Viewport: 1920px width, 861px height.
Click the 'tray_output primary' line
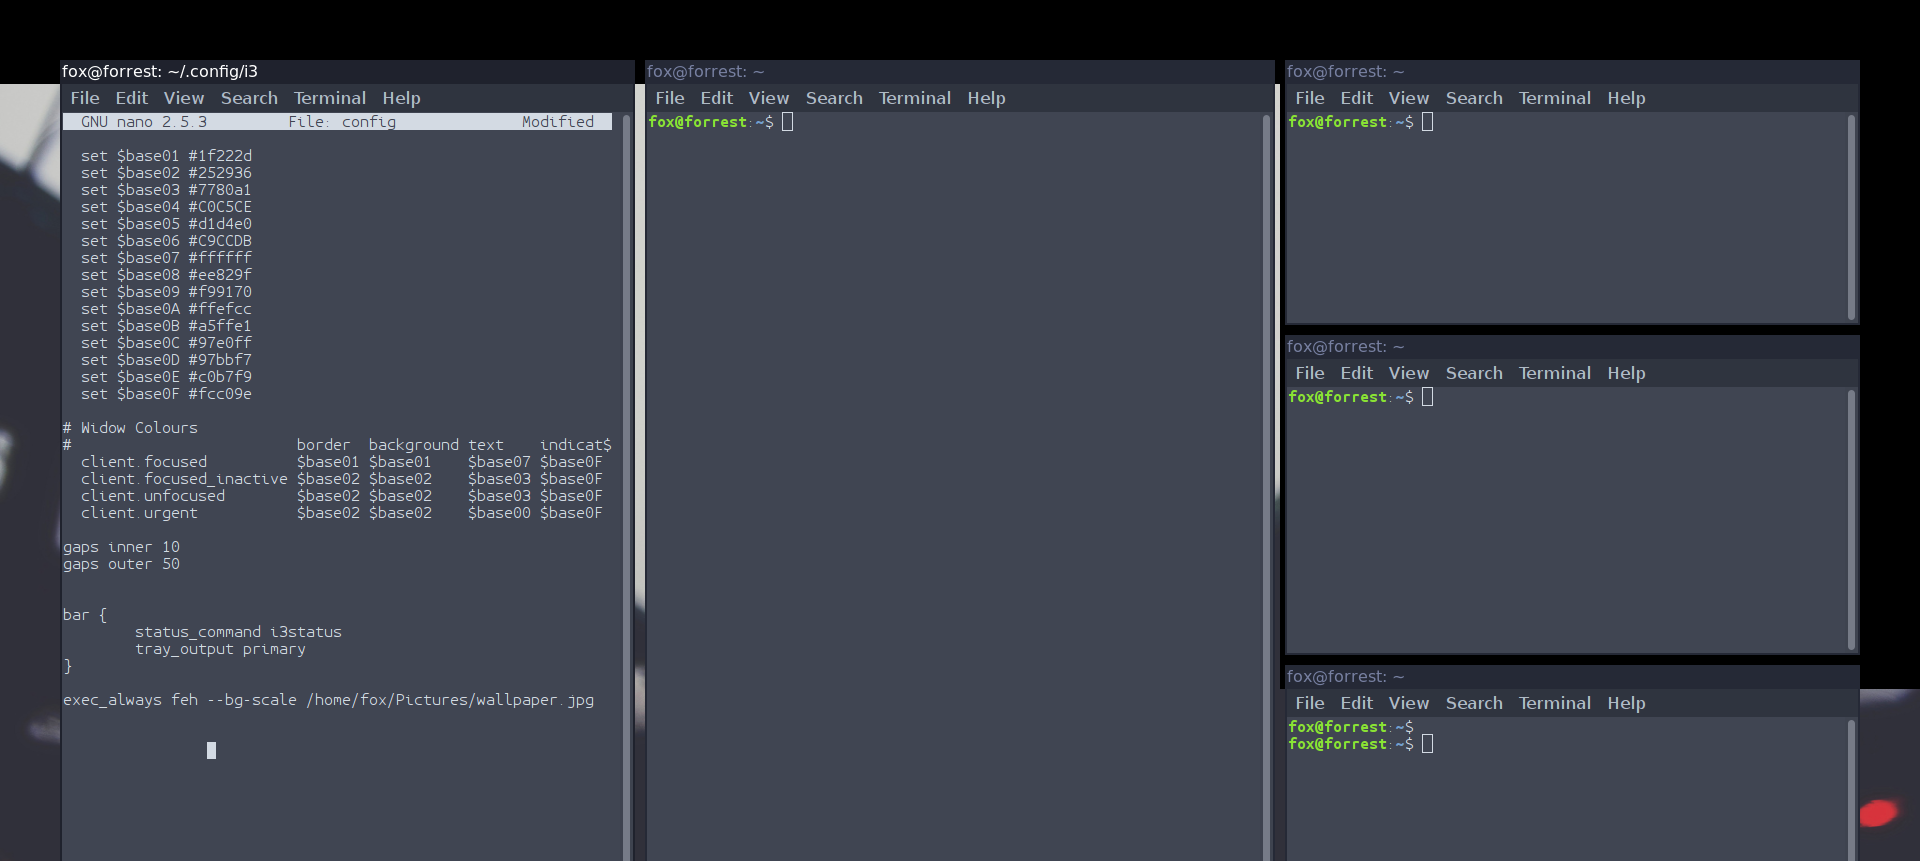point(220,649)
